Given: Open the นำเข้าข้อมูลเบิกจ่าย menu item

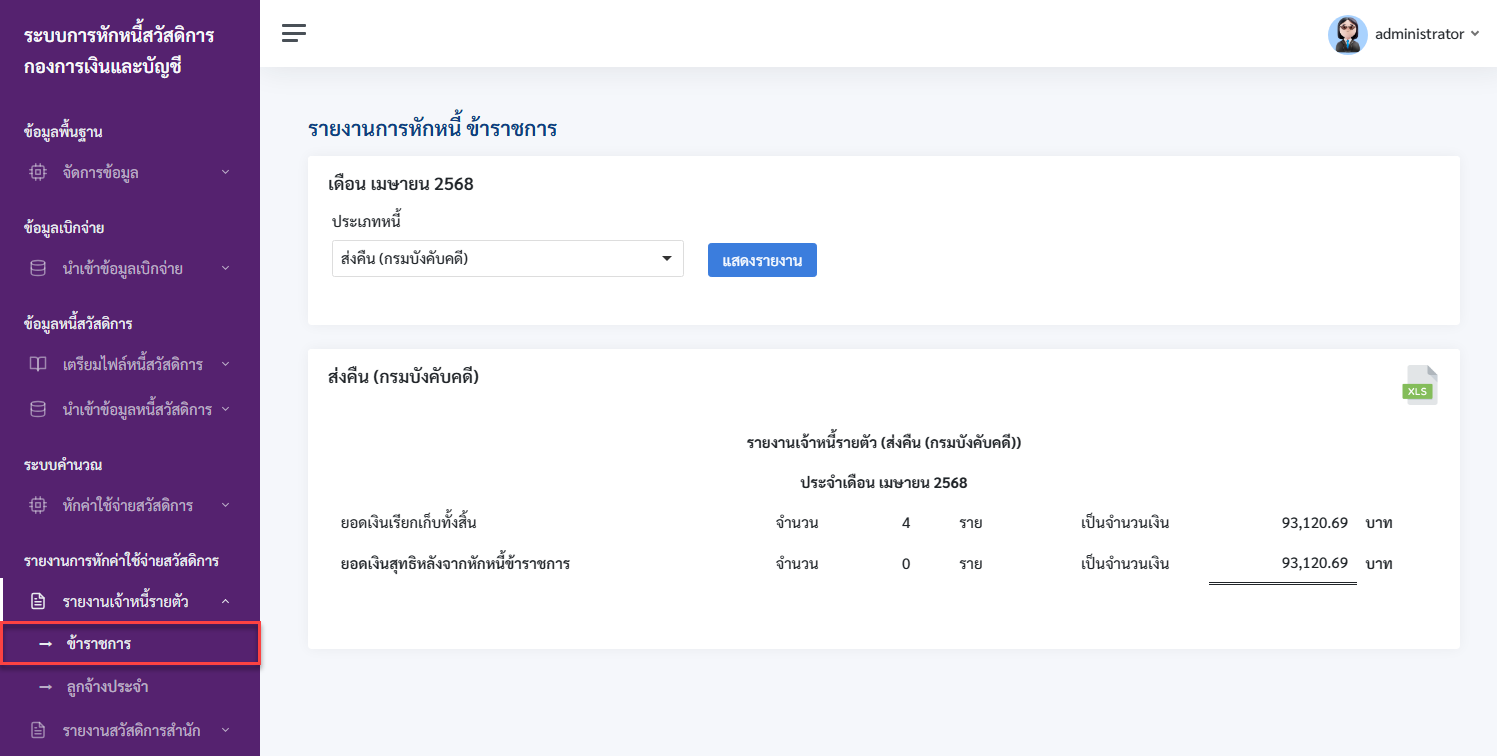Looking at the screenshot, I should pos(130,268).
